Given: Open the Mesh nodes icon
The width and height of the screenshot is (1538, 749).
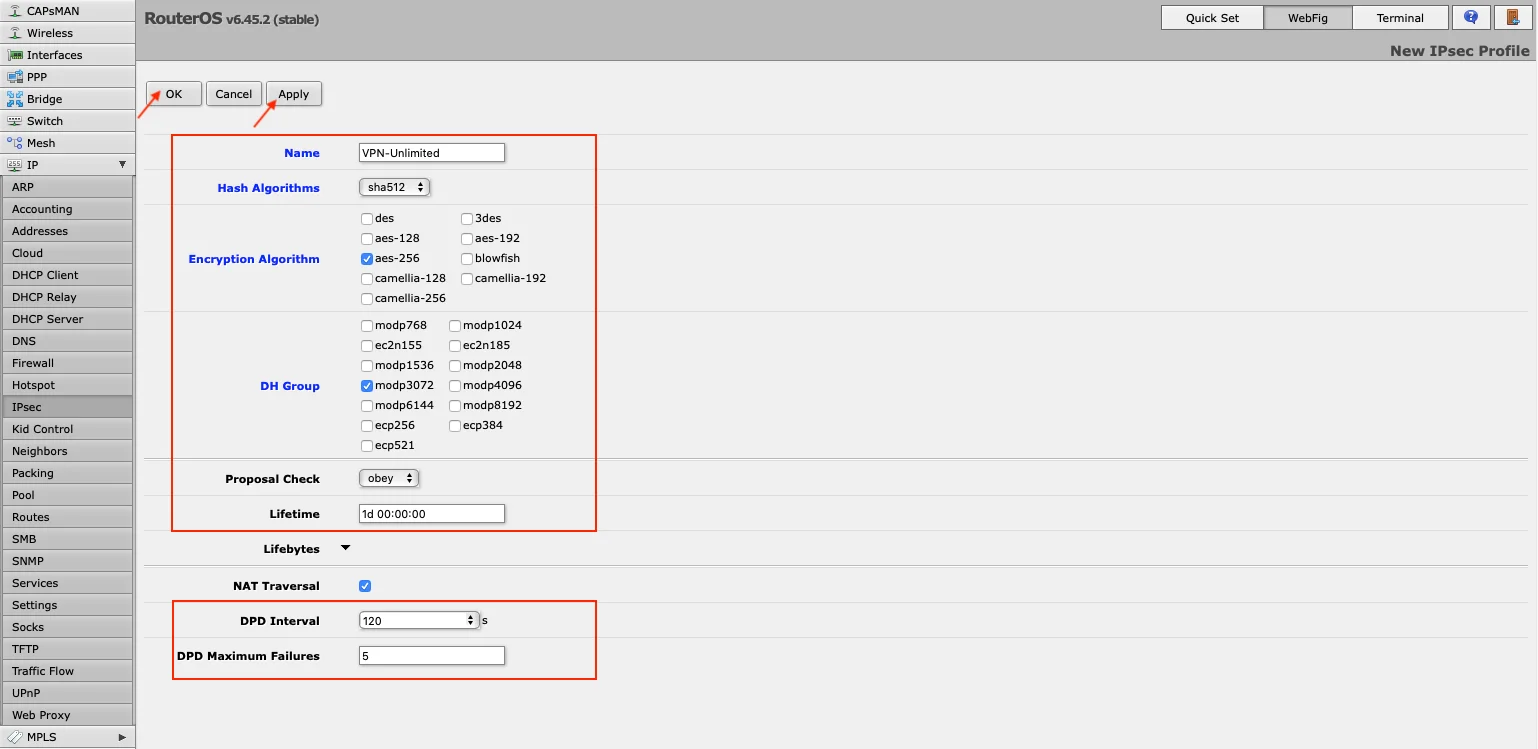Looking at the screenshot, I should 15,143.
